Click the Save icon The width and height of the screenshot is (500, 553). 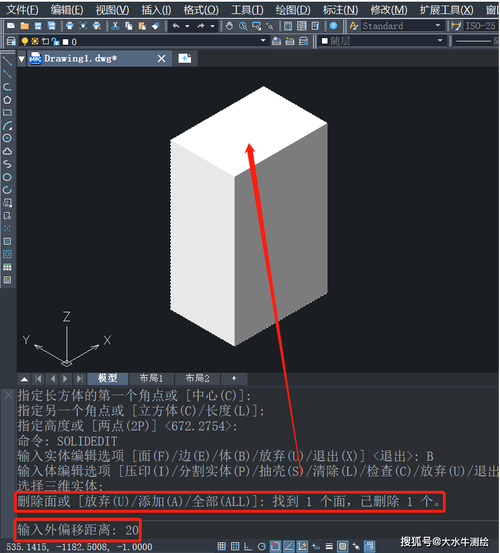(38, 26)
